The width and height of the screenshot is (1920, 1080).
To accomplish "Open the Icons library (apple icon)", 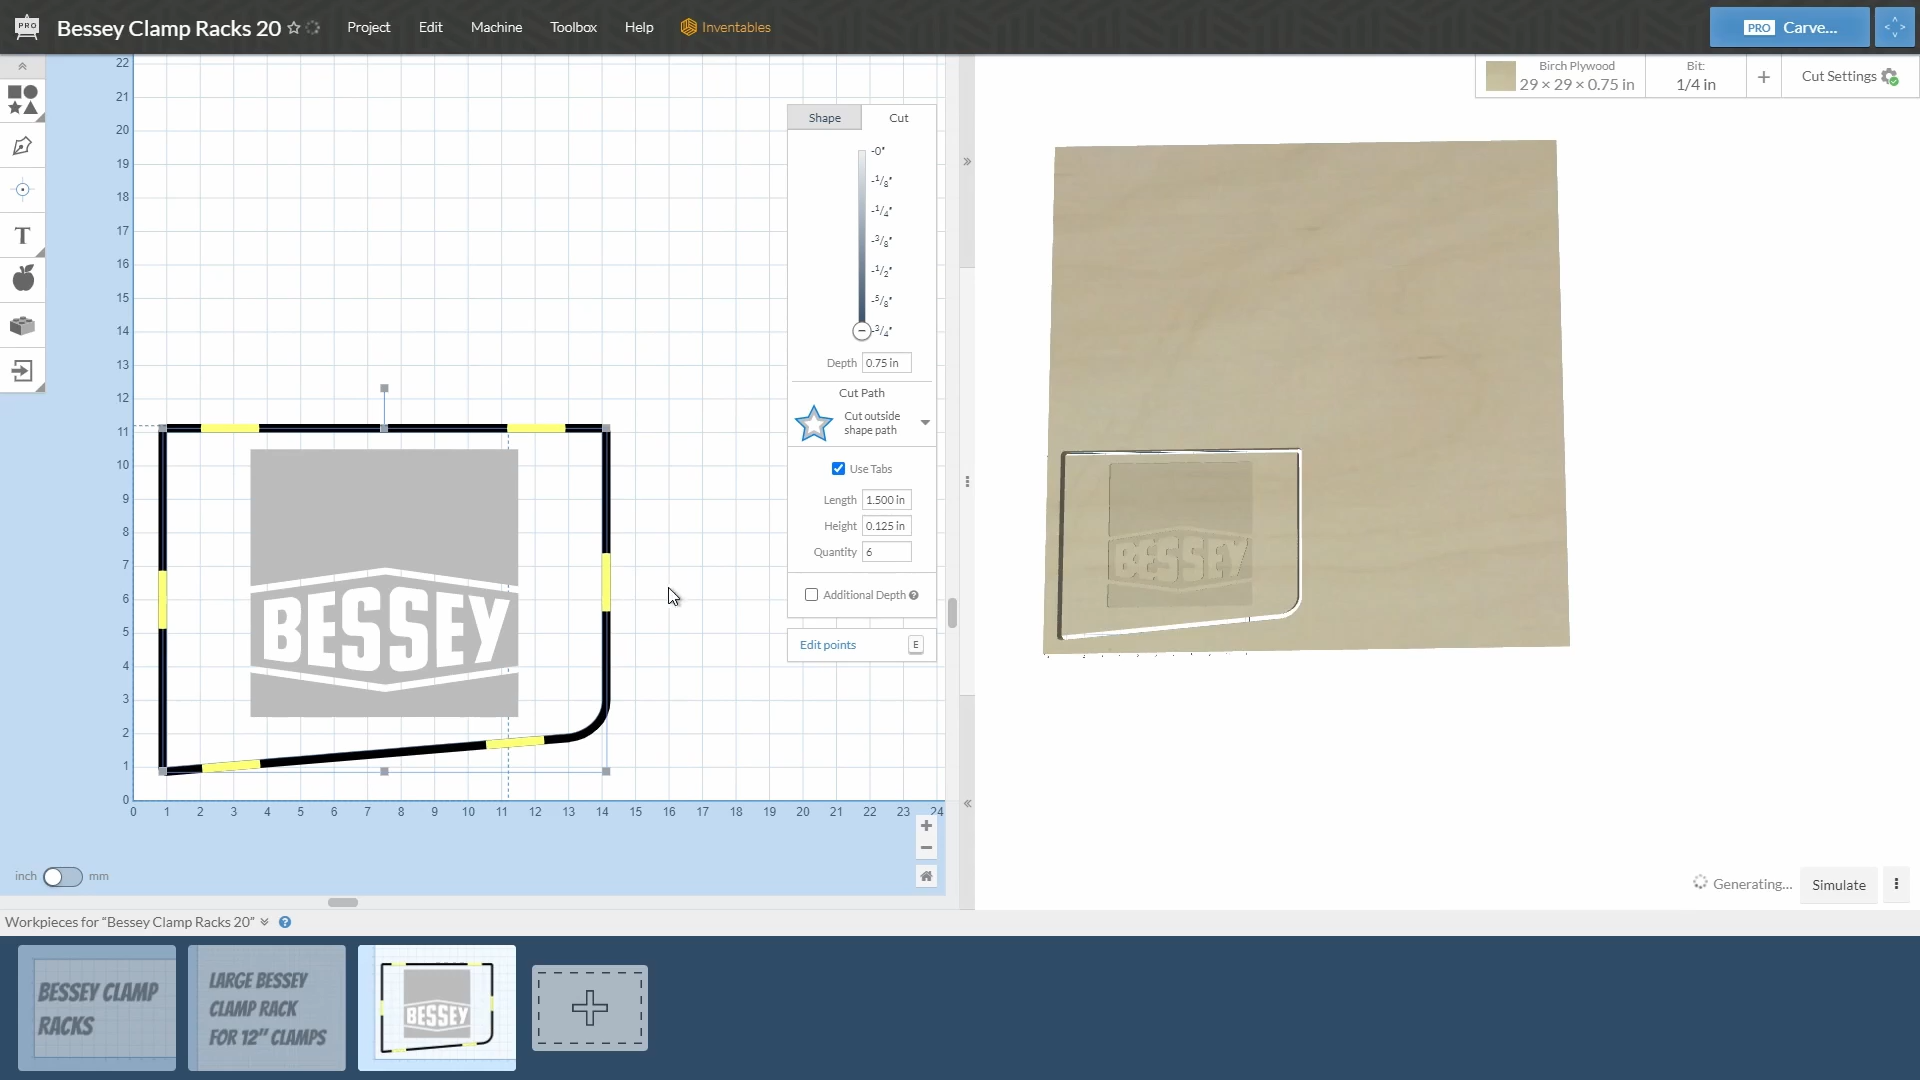I will (x=22, y=279).
